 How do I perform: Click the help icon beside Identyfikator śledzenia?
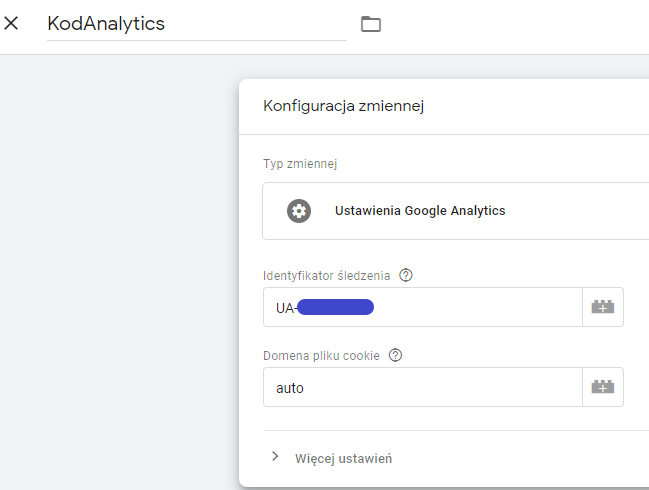[x=406, y=275]
